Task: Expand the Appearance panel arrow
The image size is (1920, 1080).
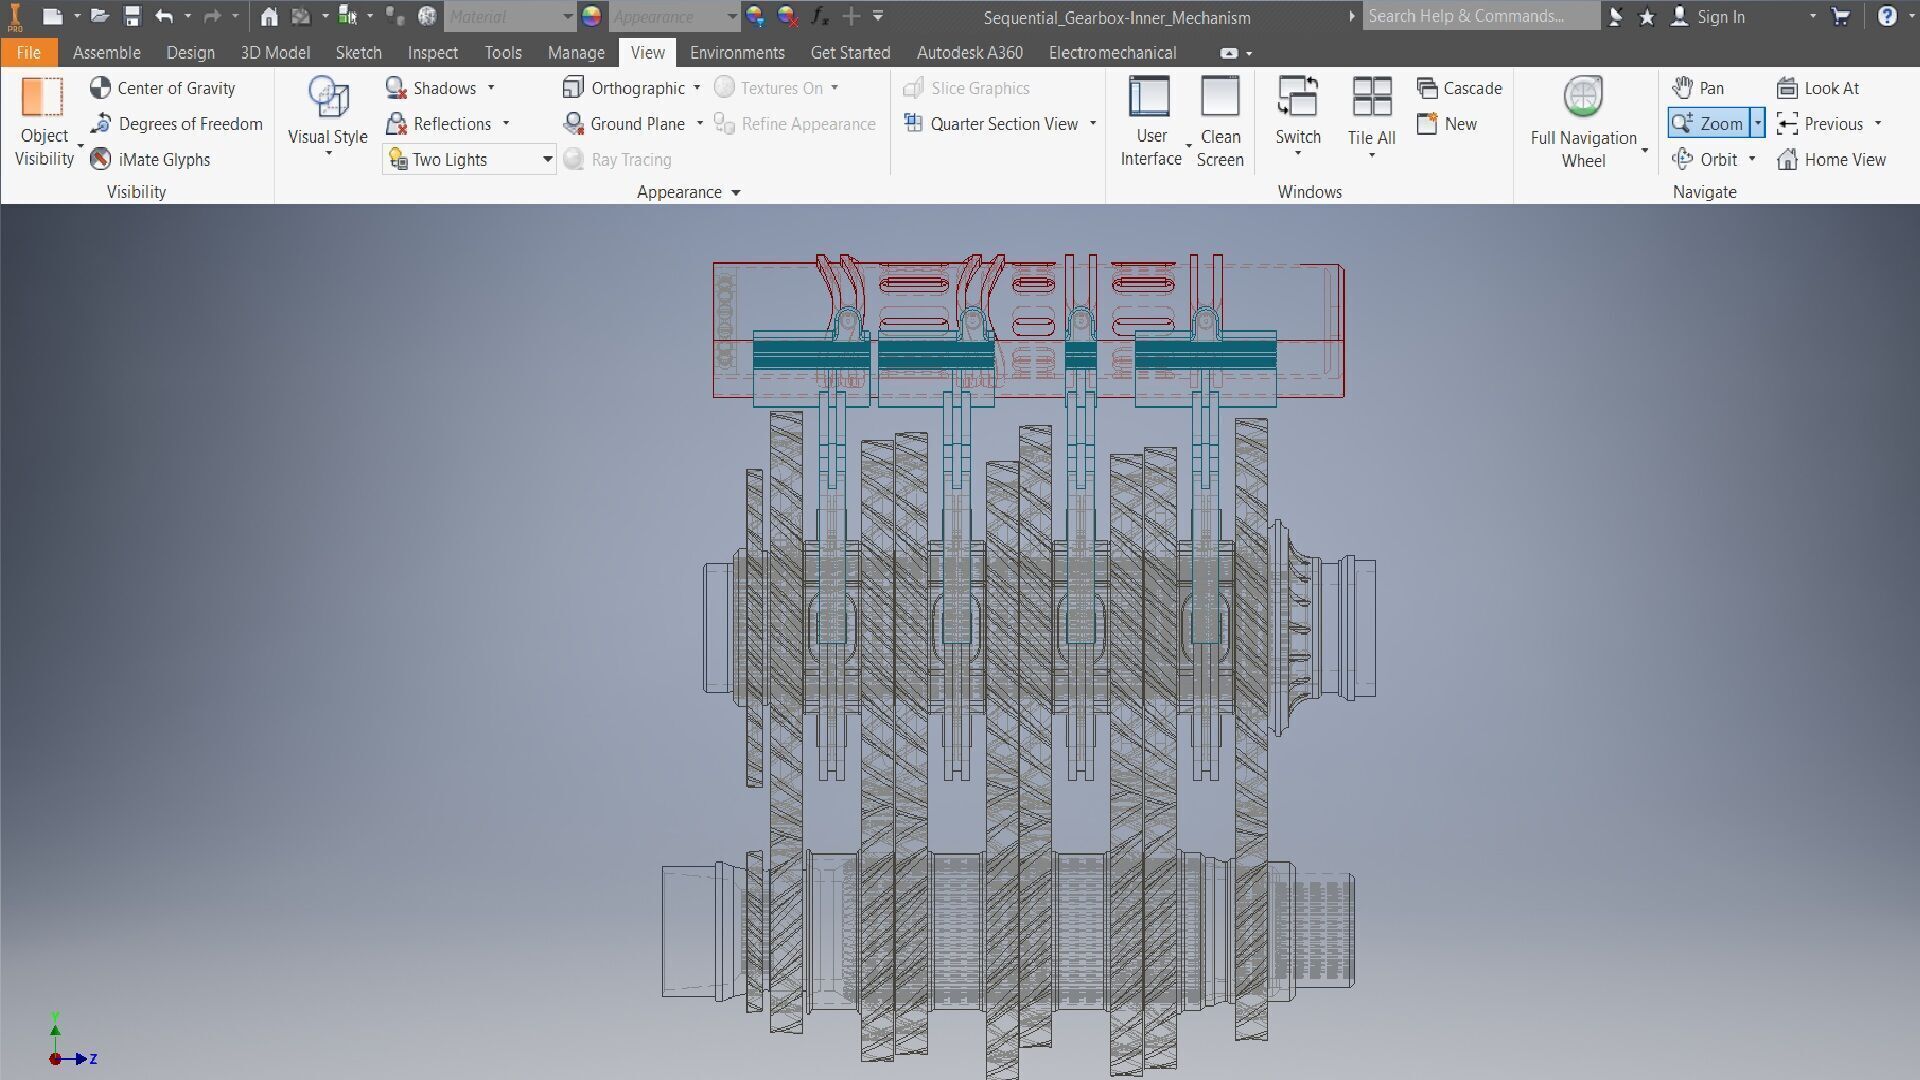Action: click(736, 192)
